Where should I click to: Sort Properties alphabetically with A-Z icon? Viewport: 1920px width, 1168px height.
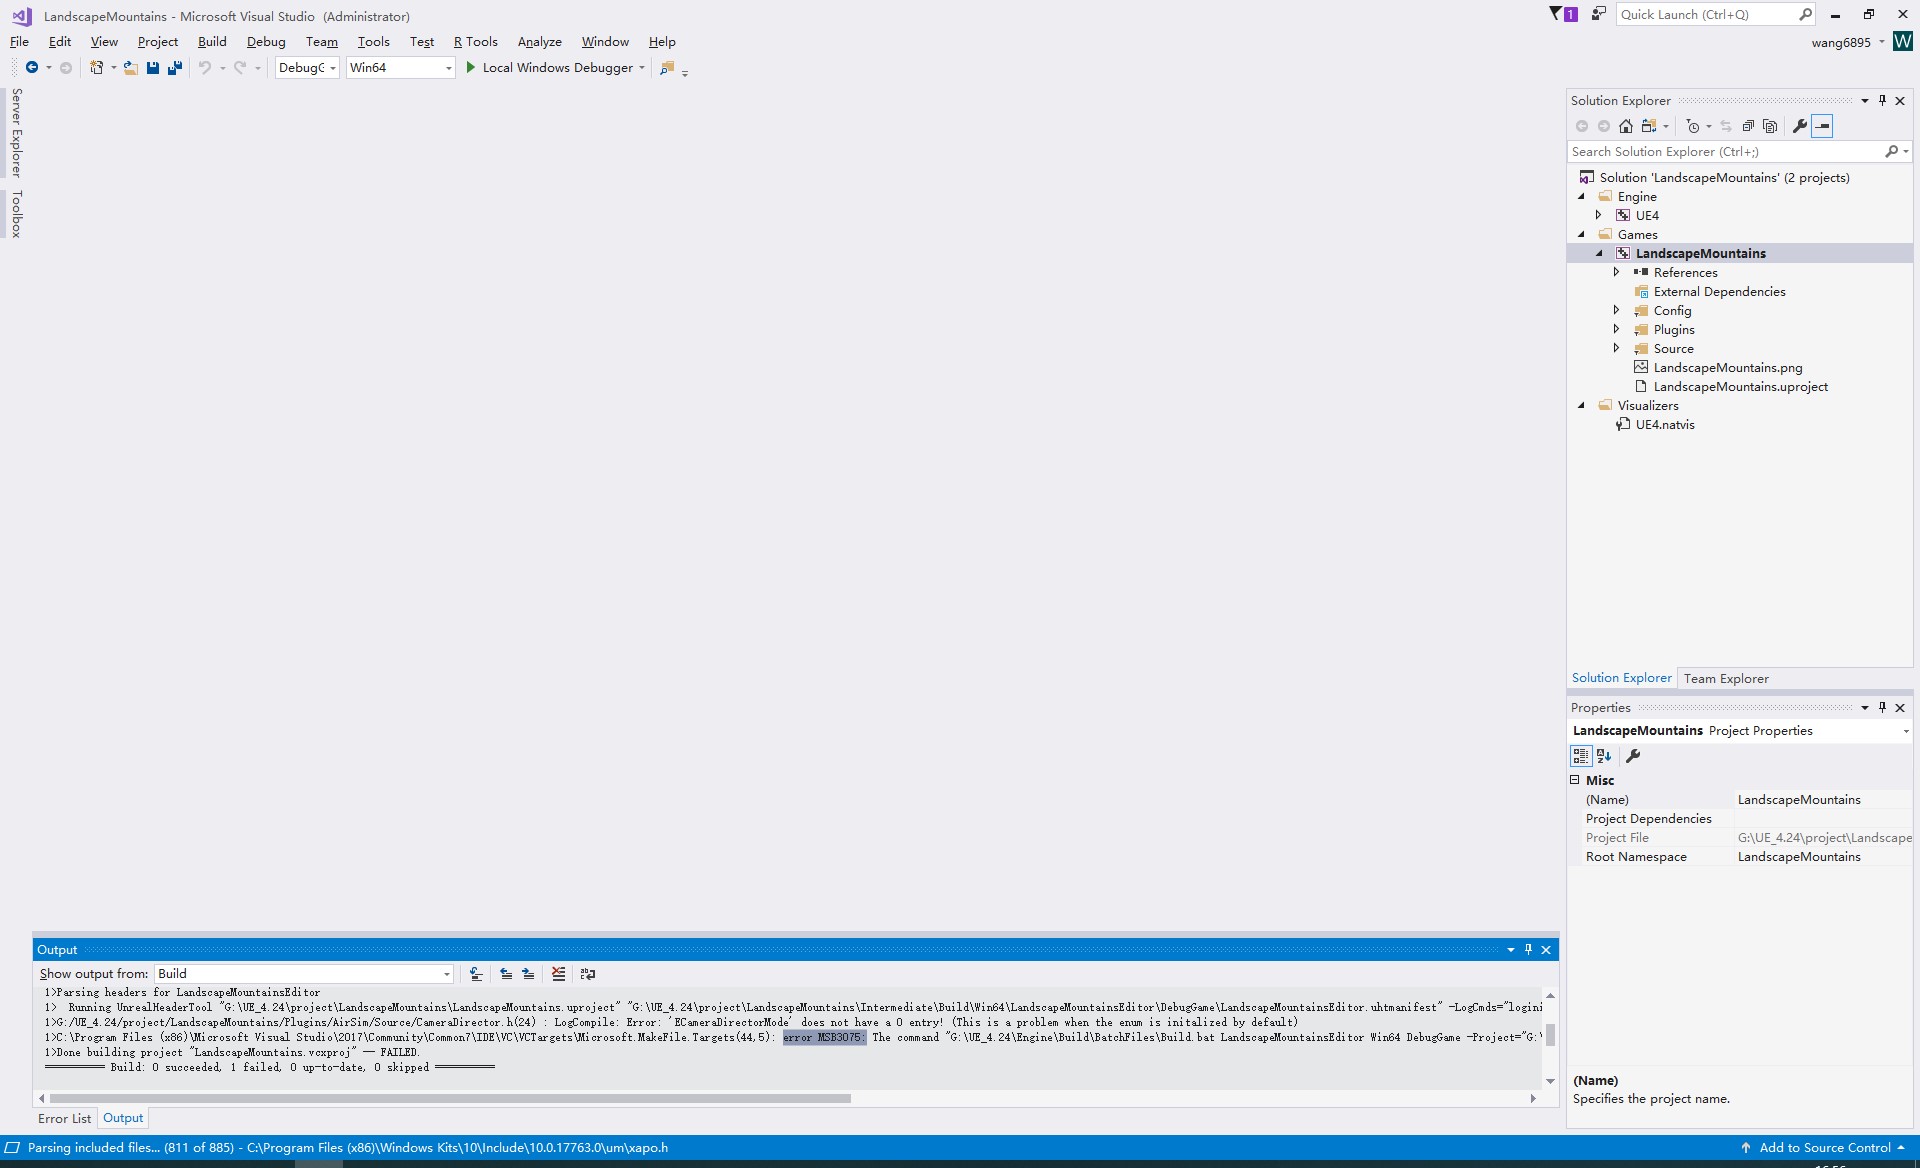1603,756
